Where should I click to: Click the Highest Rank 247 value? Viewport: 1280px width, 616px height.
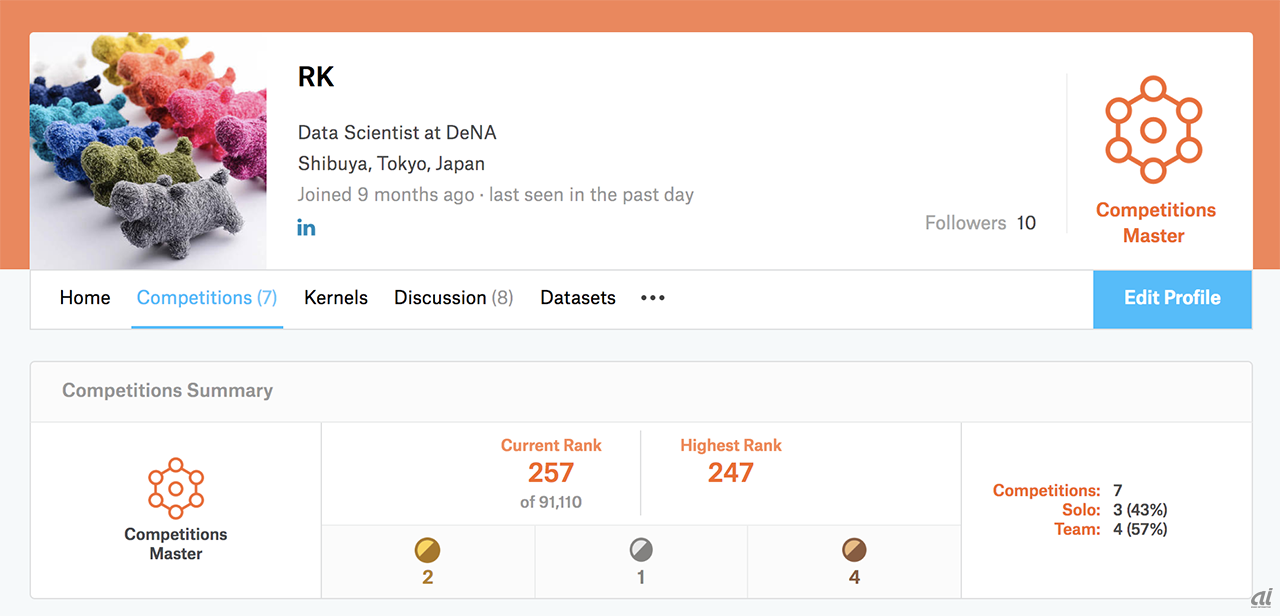(x=731, y=472)
